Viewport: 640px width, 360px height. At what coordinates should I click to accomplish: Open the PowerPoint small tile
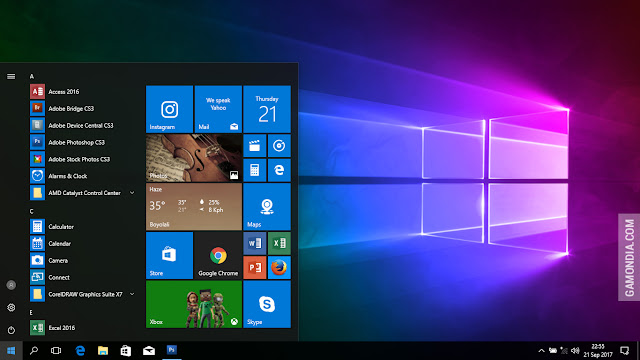(x=255, y=268)
